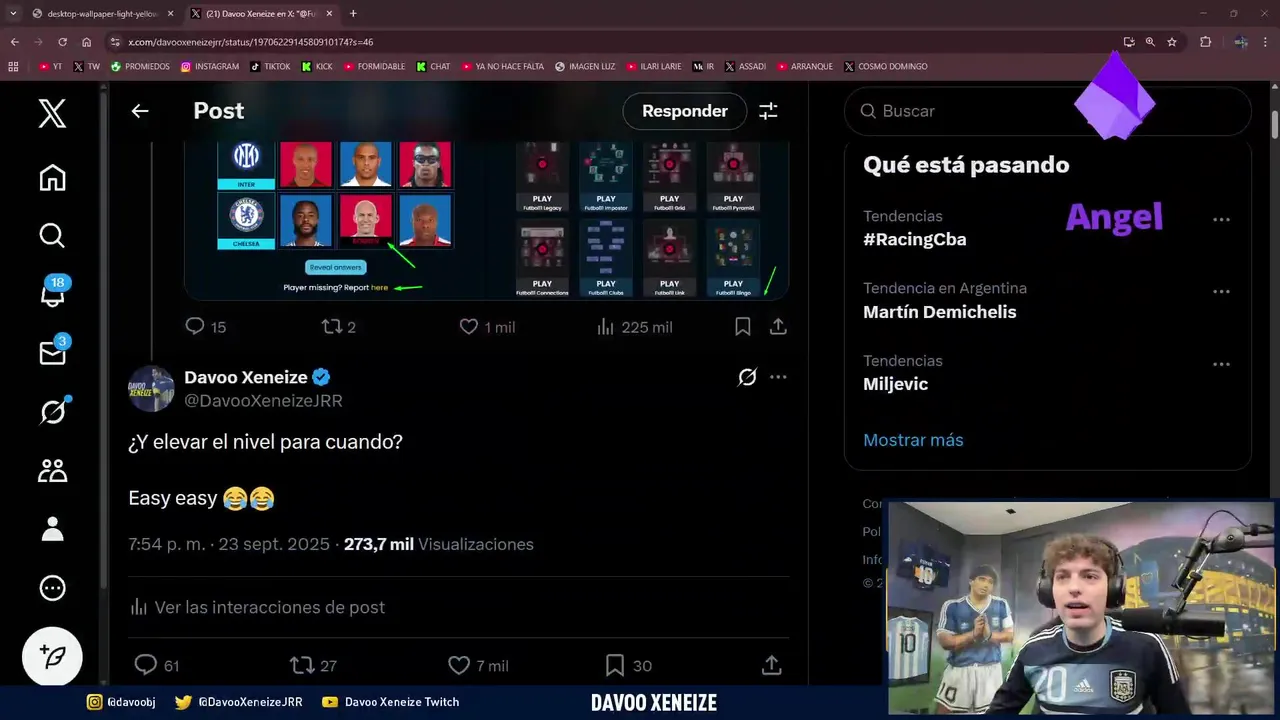Switch to desktop-wallpaper-light-yellow browser tab
Image resolution: width=1280 pixels, height=720 pixels.
103,14
